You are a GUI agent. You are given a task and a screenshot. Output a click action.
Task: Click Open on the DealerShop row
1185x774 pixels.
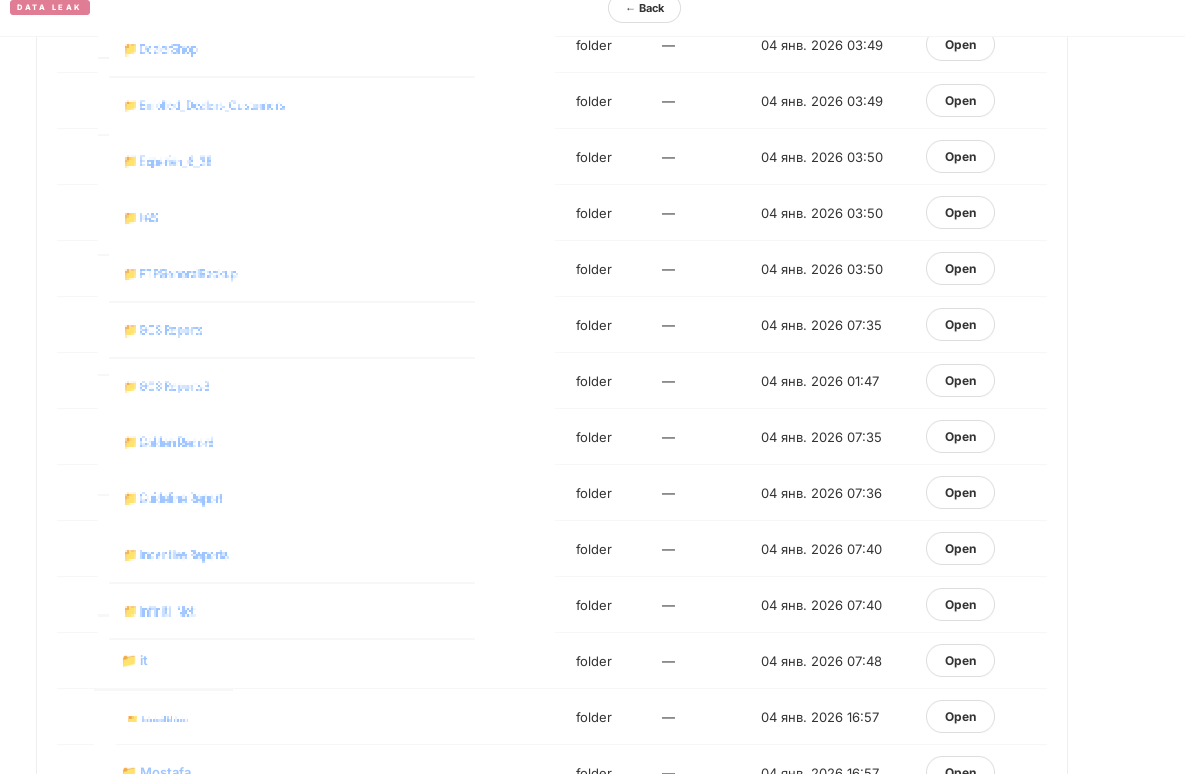coord(960,45)
